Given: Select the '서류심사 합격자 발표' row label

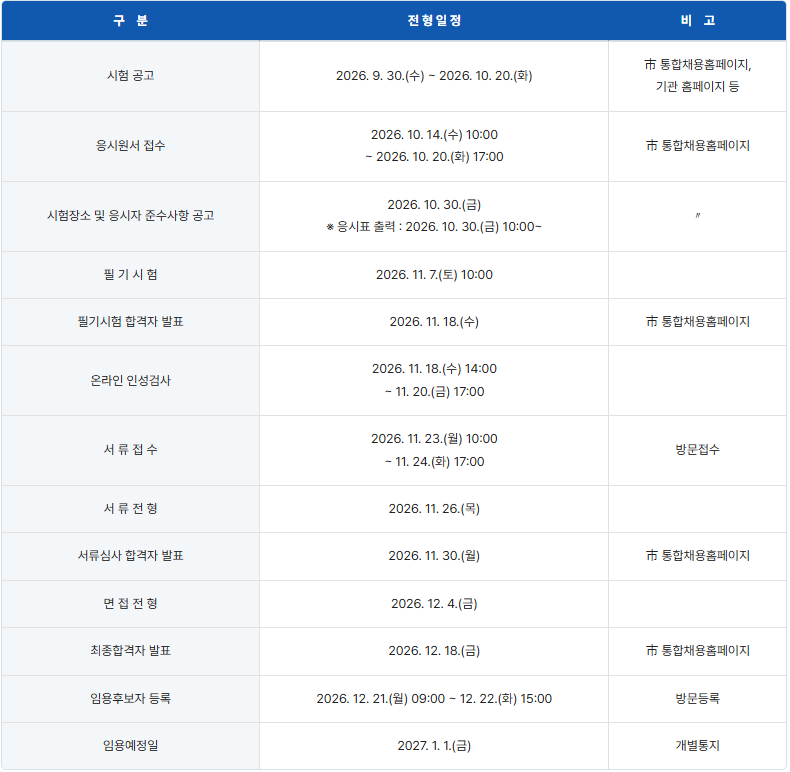Looking at the screenshot, I should [130, 555].
